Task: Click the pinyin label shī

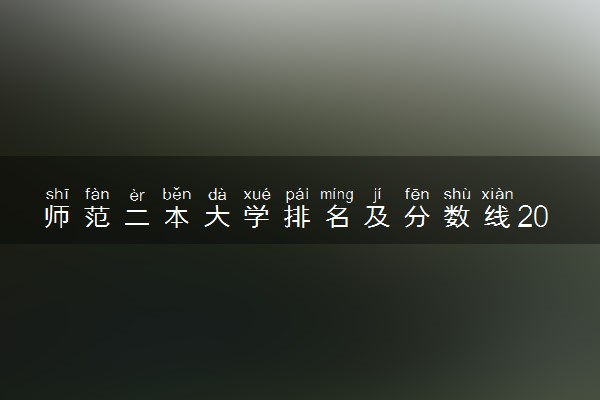Action: click(x=57, y=194)
